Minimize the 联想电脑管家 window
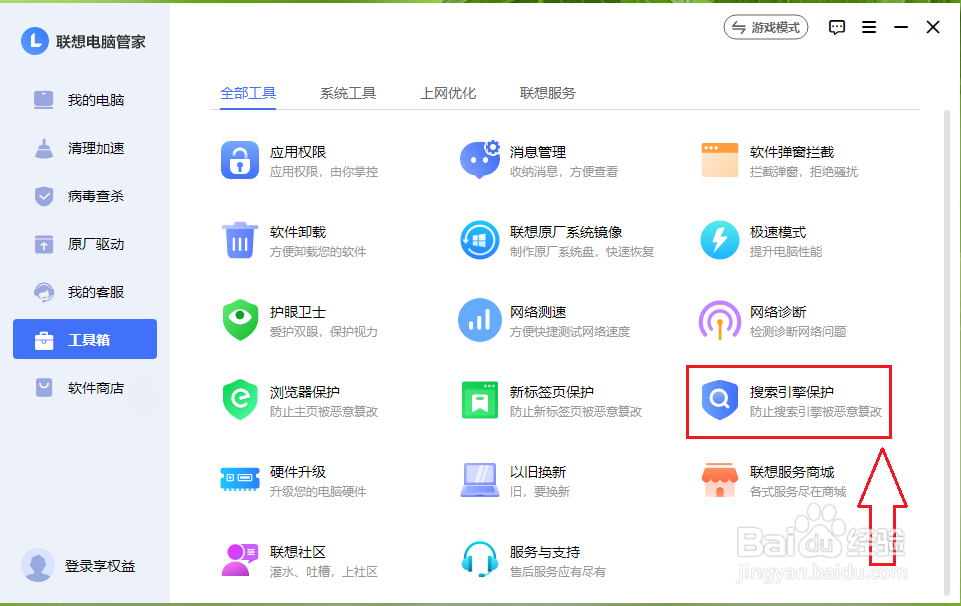The image size is (961, 606). [901, 28]
